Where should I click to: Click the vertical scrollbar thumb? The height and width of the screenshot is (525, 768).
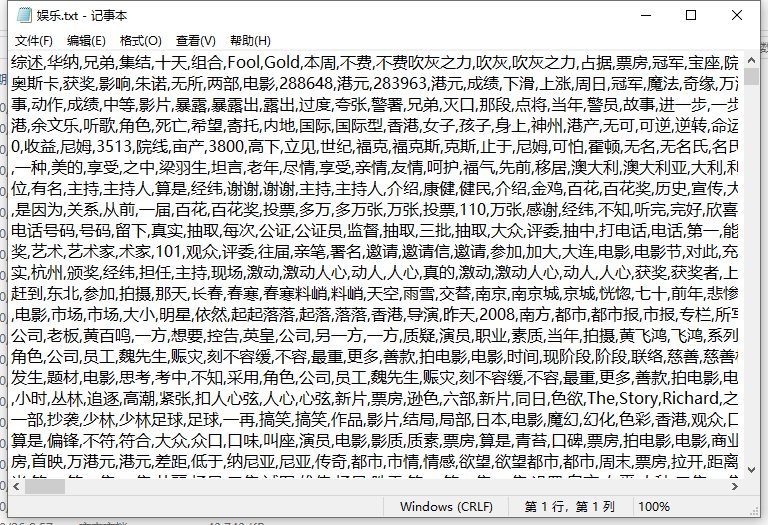pos(751,76)
